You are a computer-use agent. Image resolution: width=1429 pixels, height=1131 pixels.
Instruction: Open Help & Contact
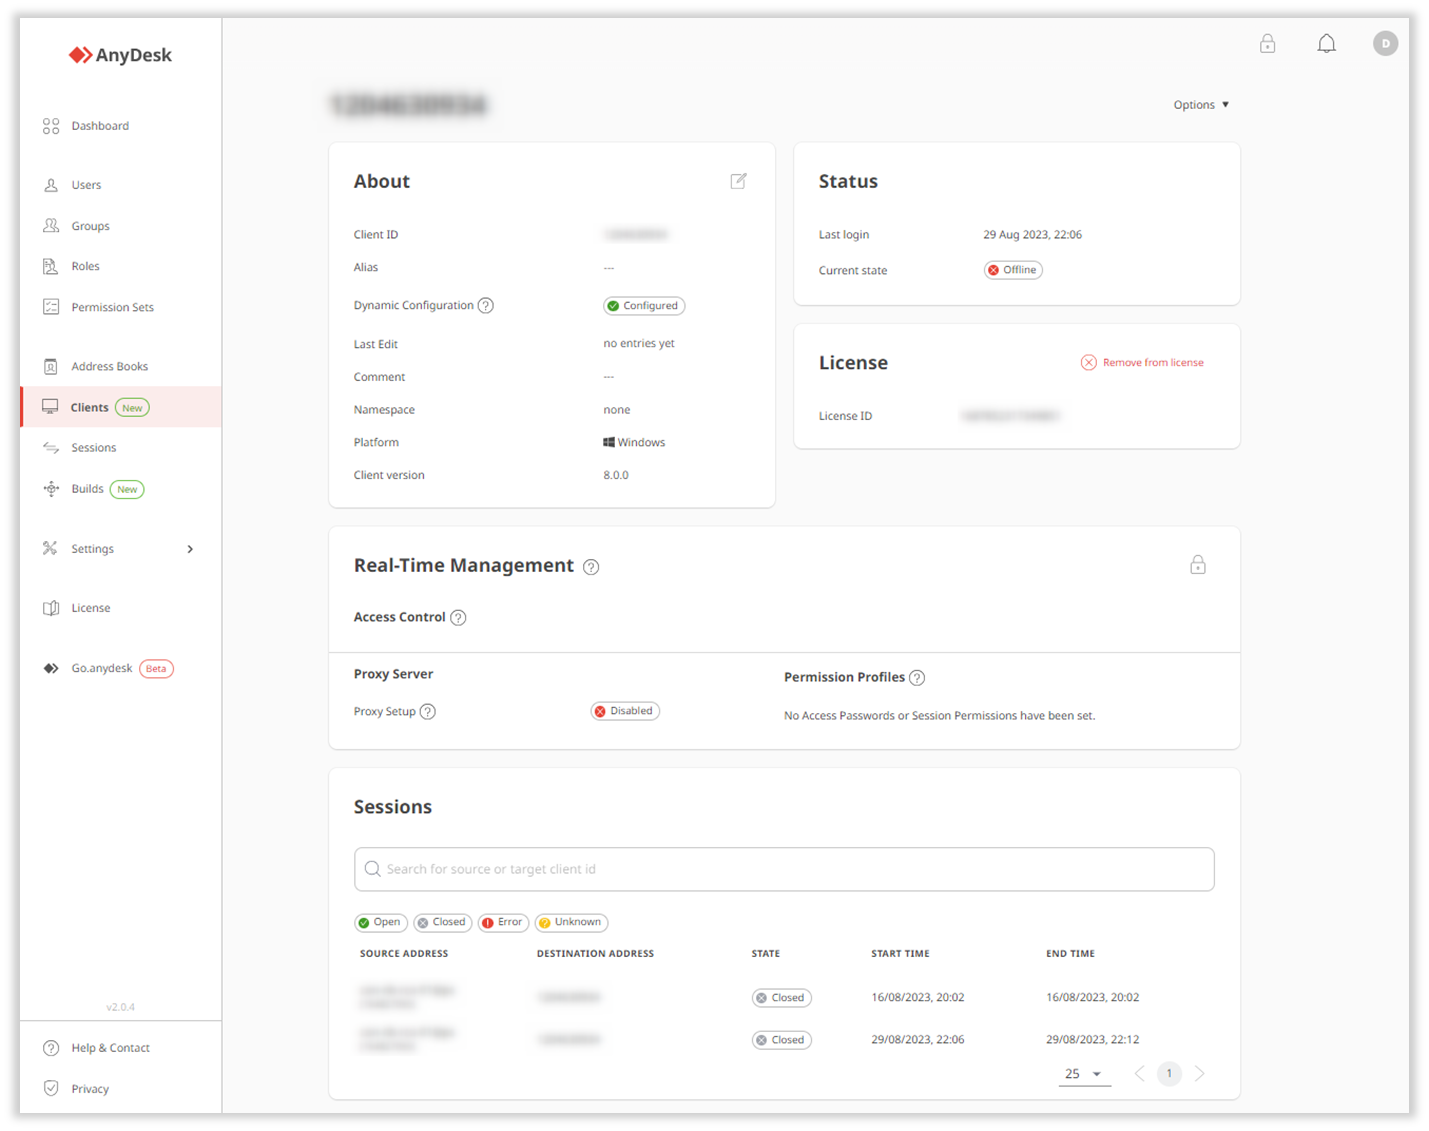coord(110,1047)
